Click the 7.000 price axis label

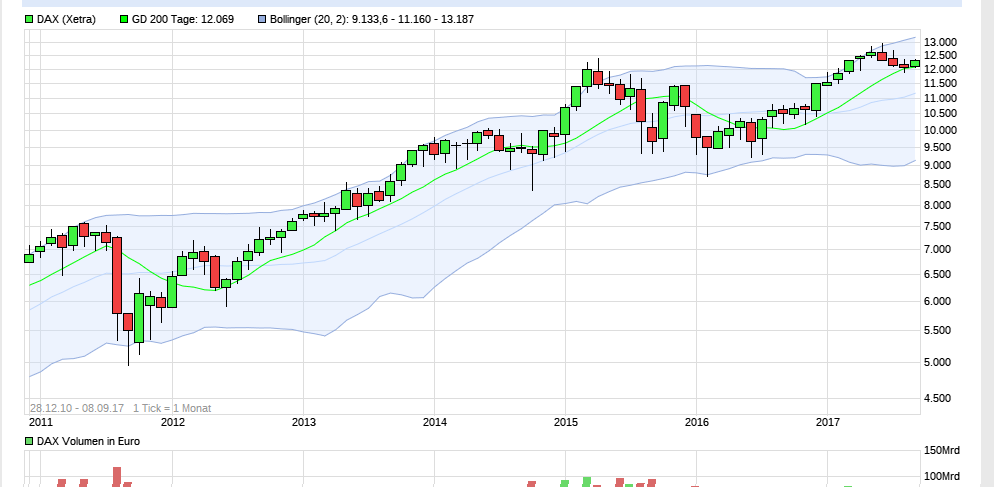tap(940, 250)
